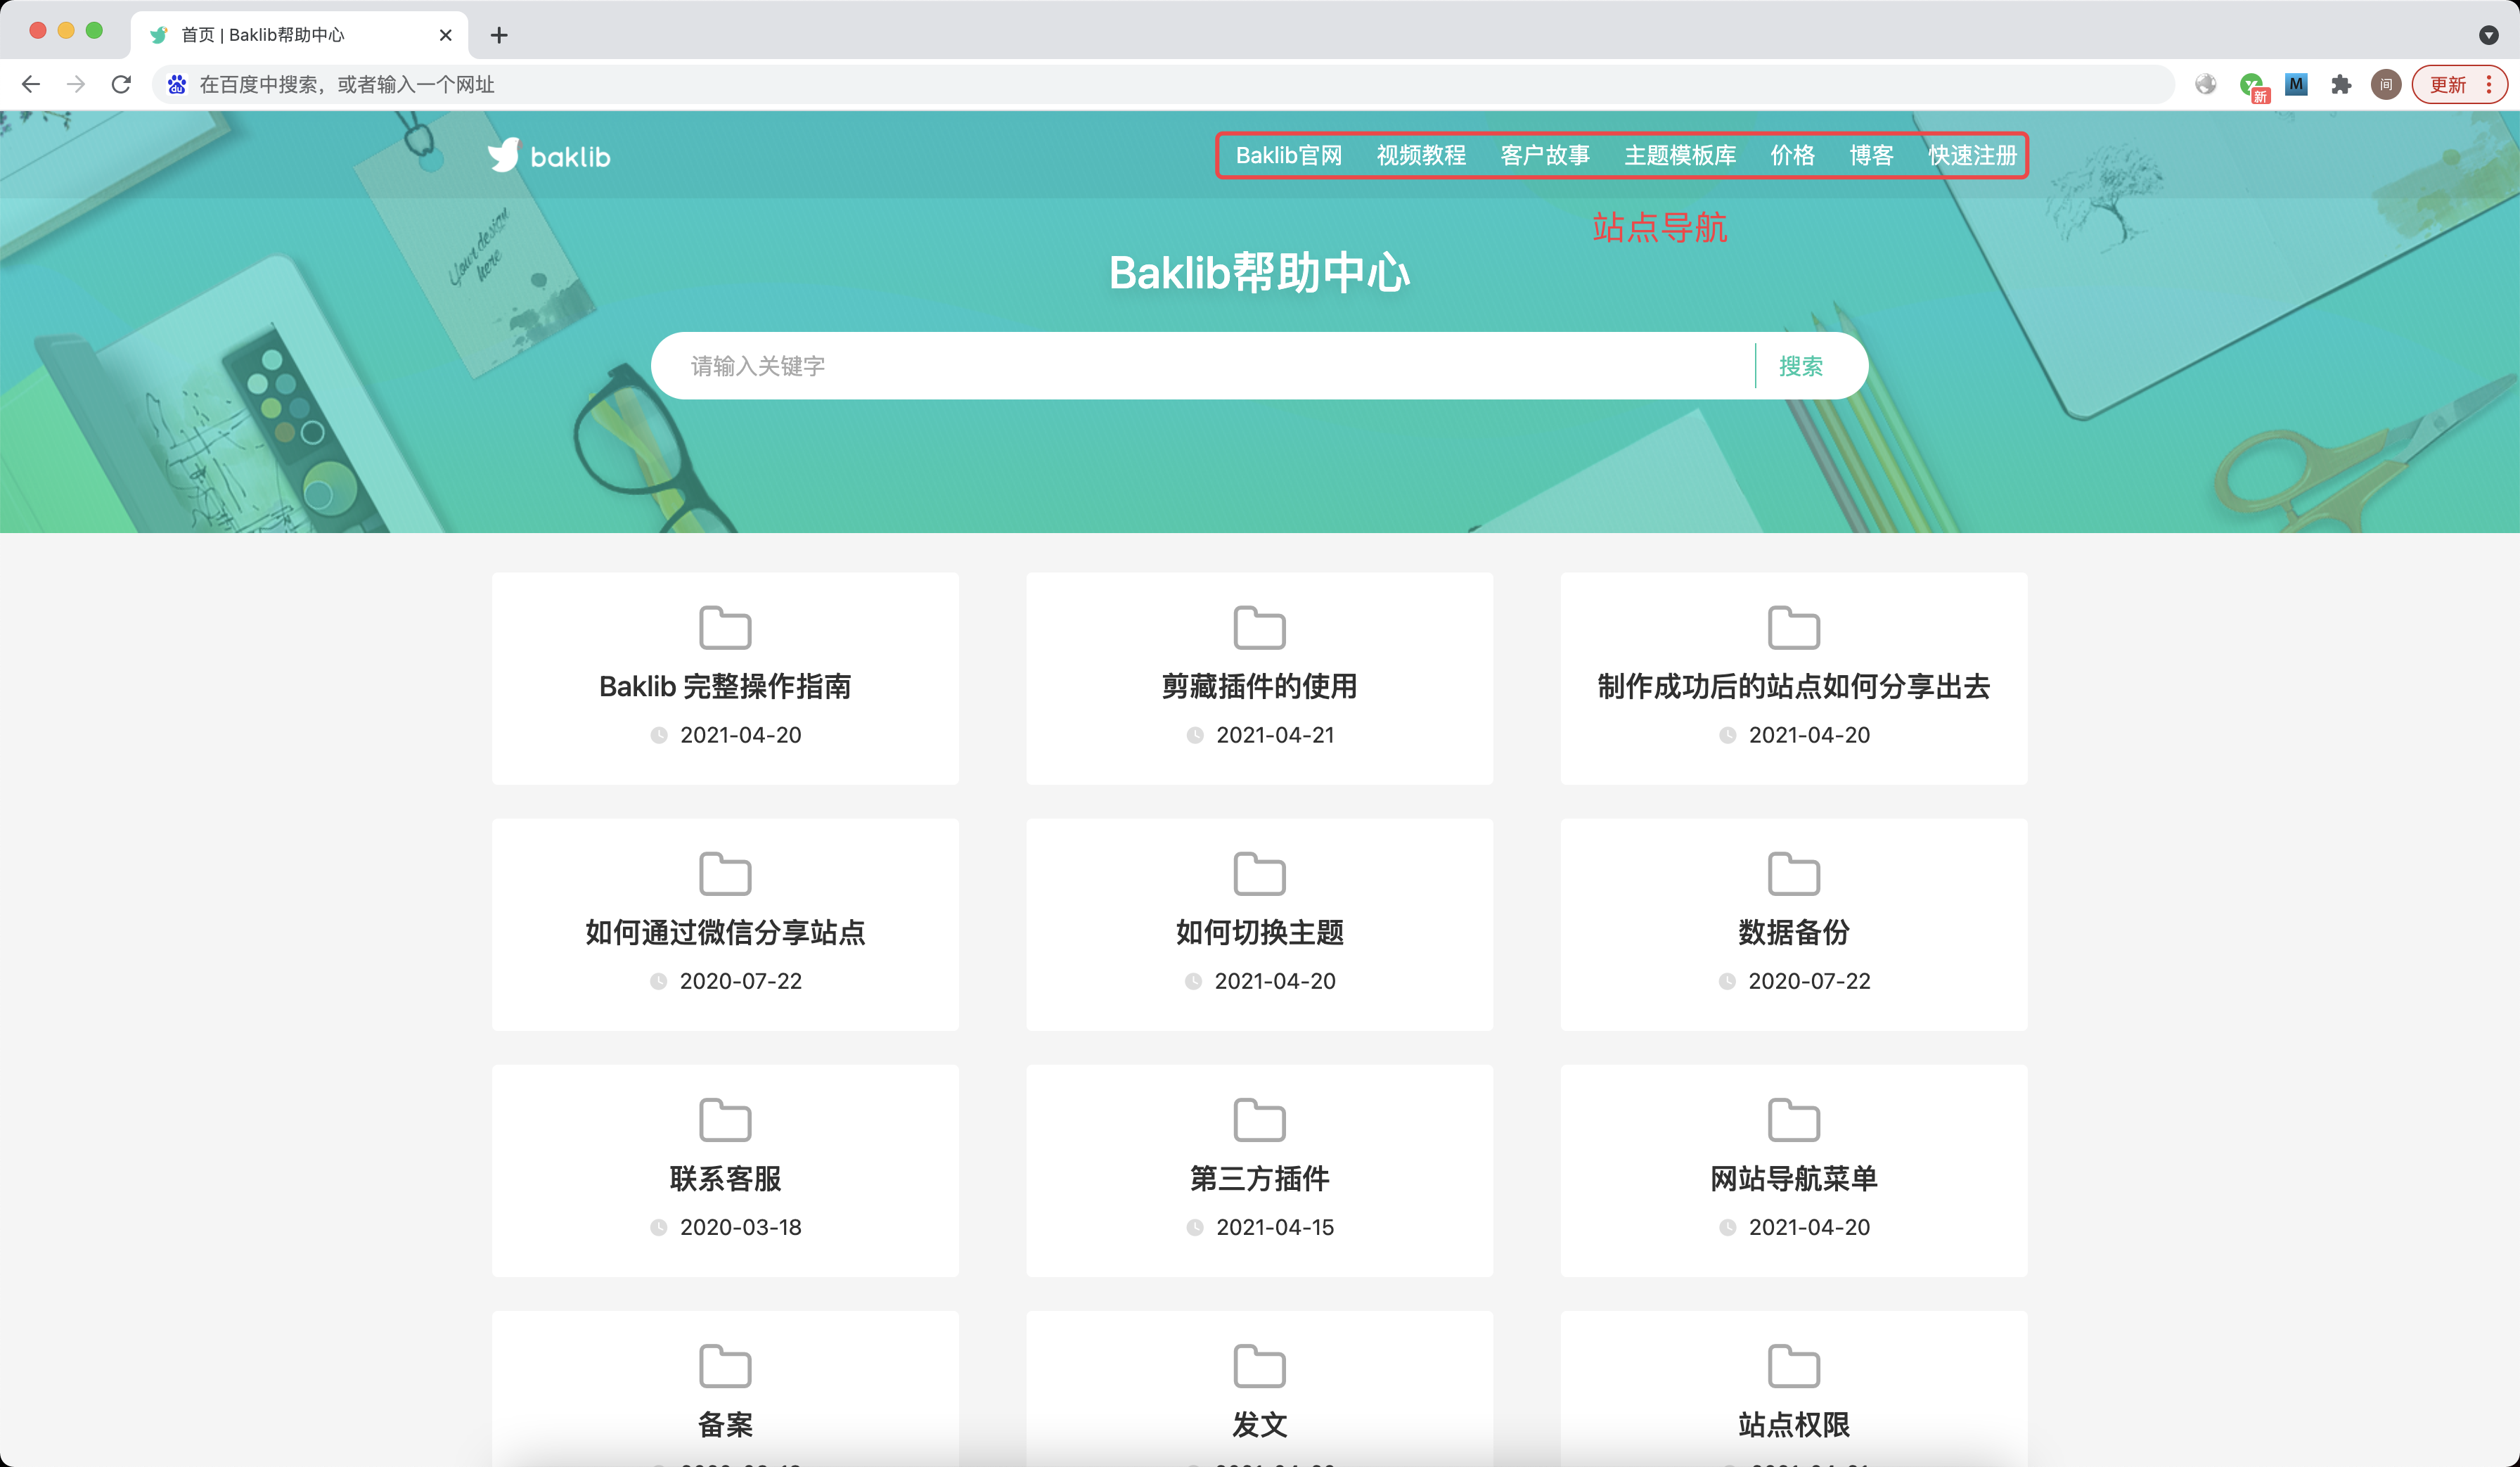Click date 2021-04-21 under 剪藏插件的使用
Image resolution: width=2520 pixels, height=1467 pixels.
coord(1275,735)
